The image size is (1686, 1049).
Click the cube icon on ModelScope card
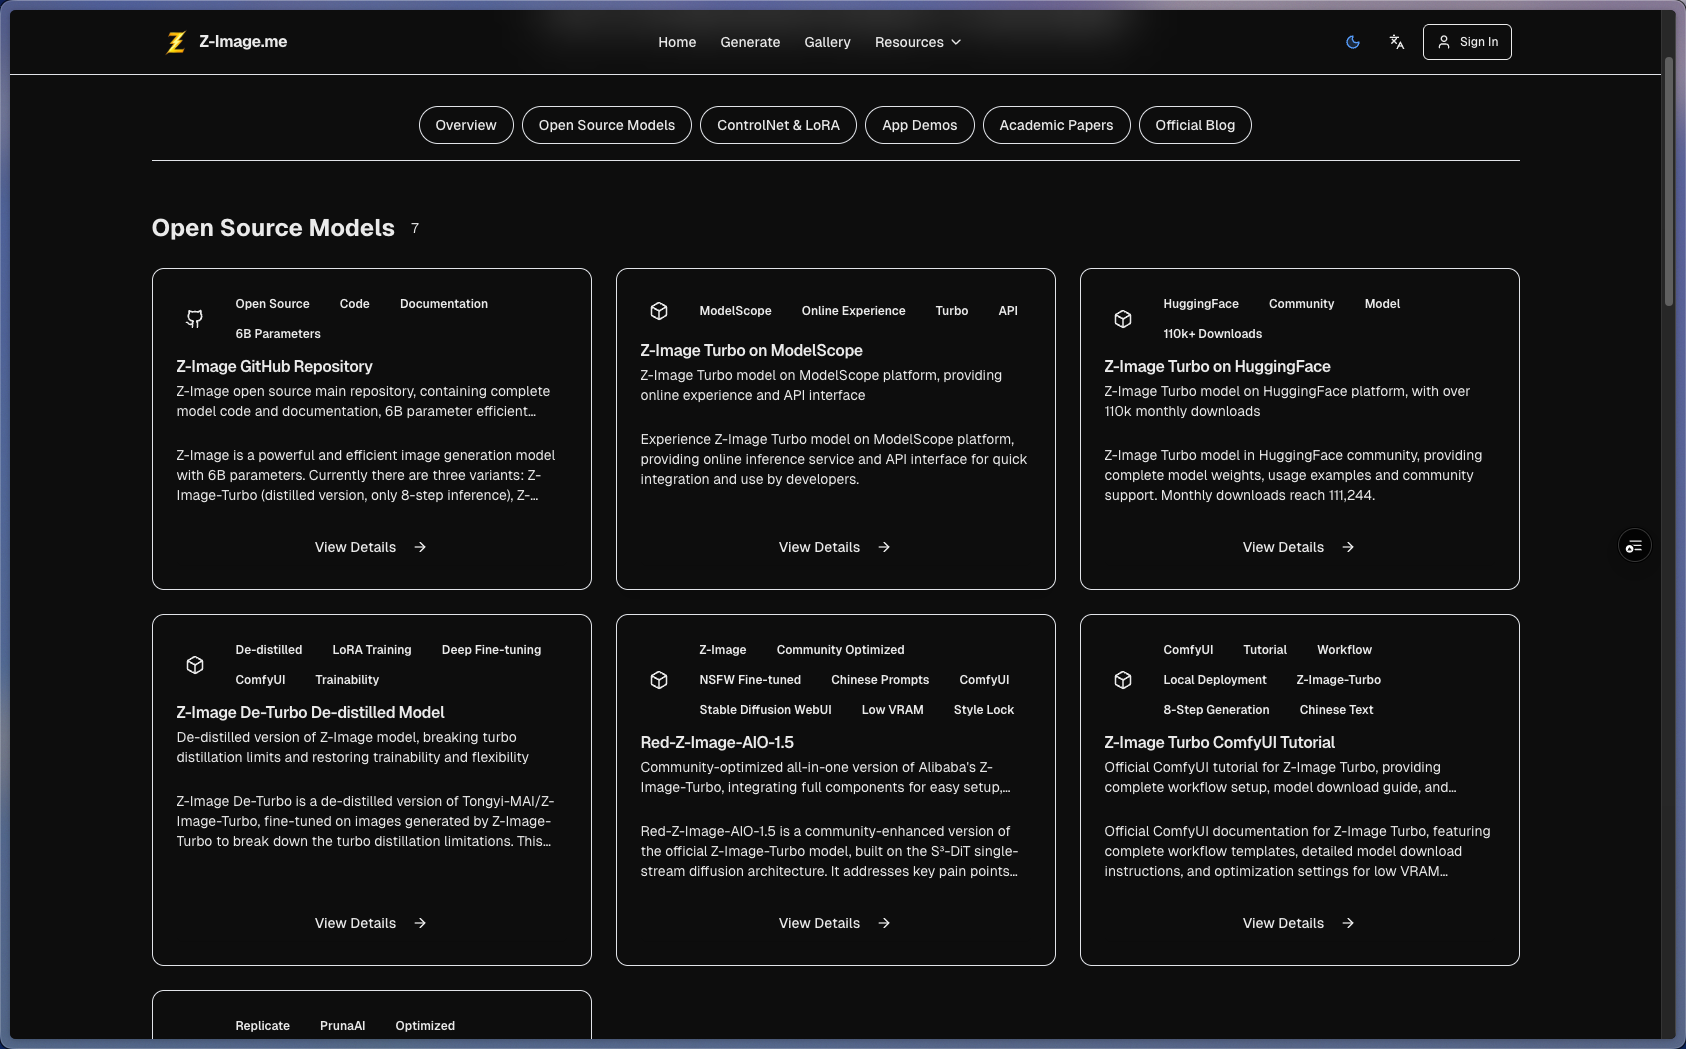pos(659,311)
